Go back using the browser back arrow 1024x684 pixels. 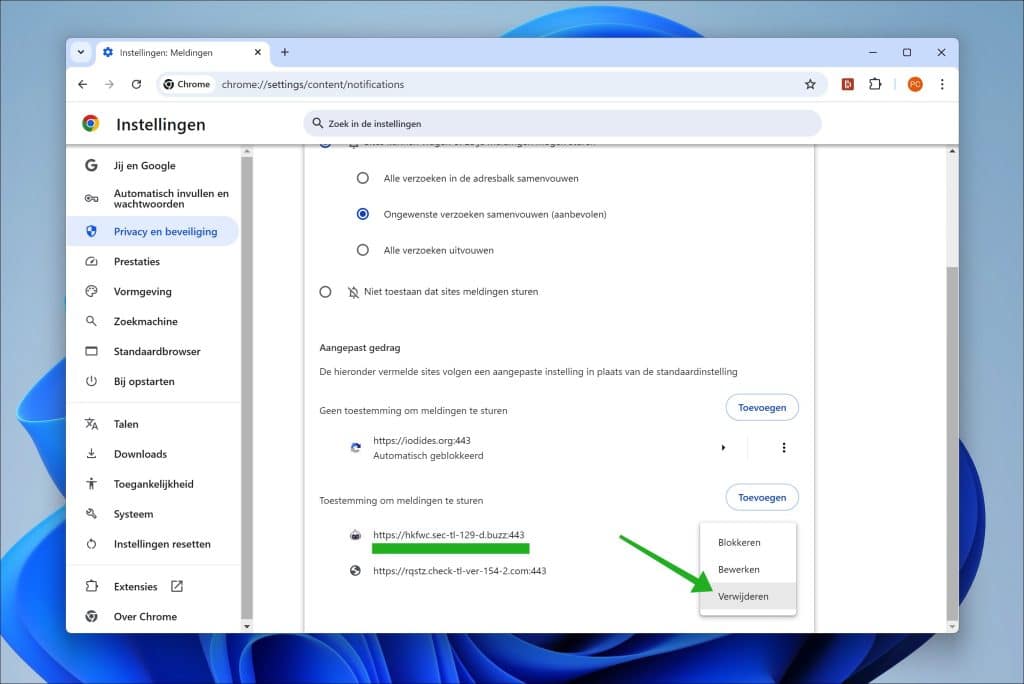82,84
